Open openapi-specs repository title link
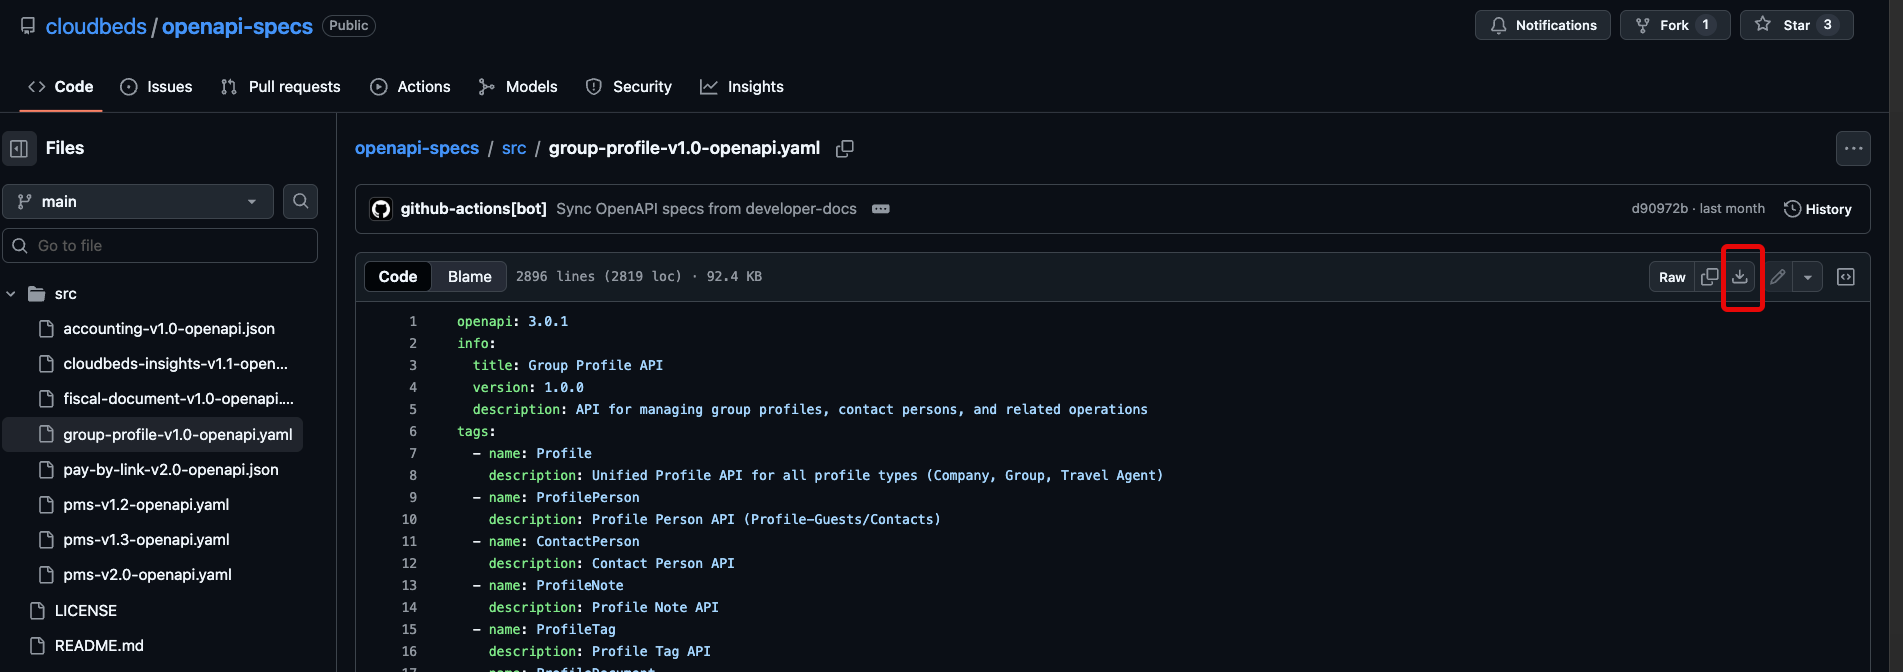The height and width of the screenshot is (672, 1903). click(x=237, y=26)
